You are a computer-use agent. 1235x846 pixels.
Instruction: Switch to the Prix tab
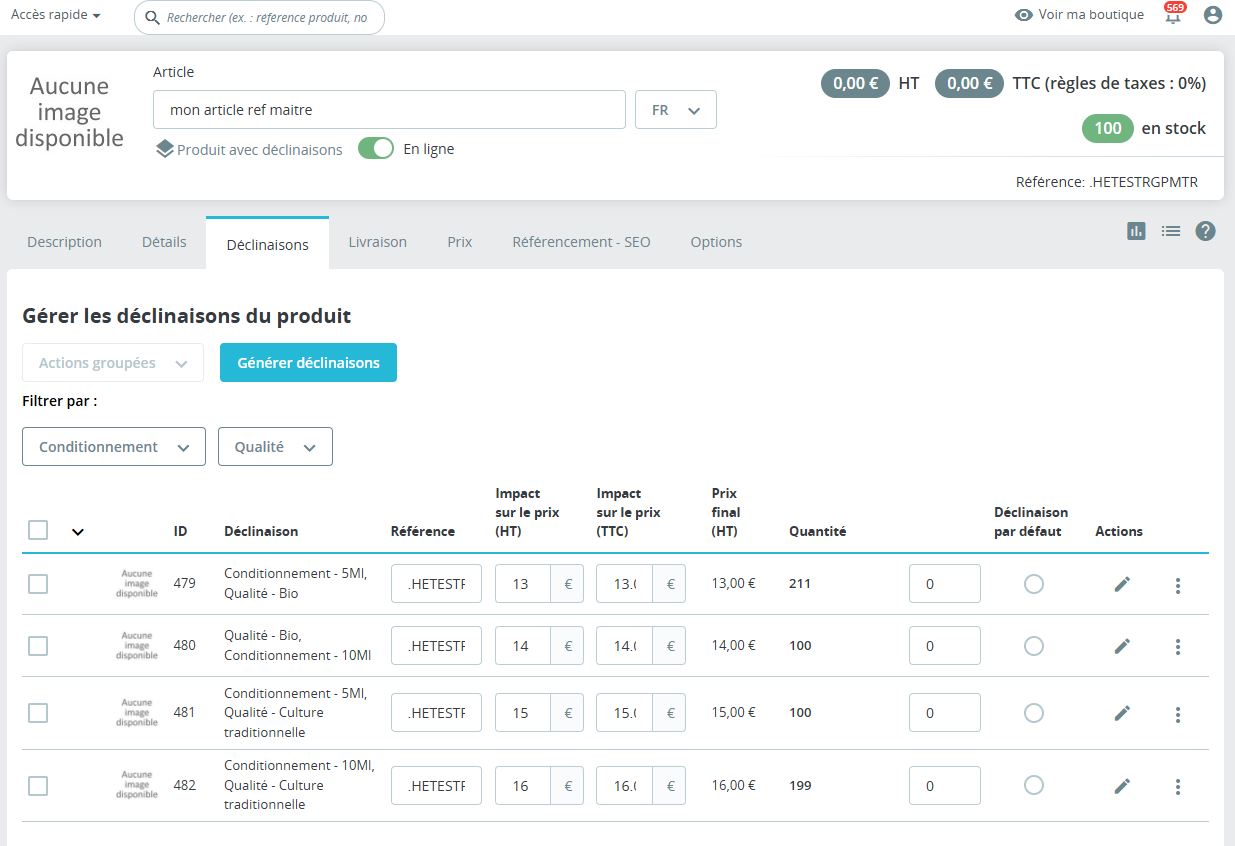pyautogui.click(x=460, y=242)
